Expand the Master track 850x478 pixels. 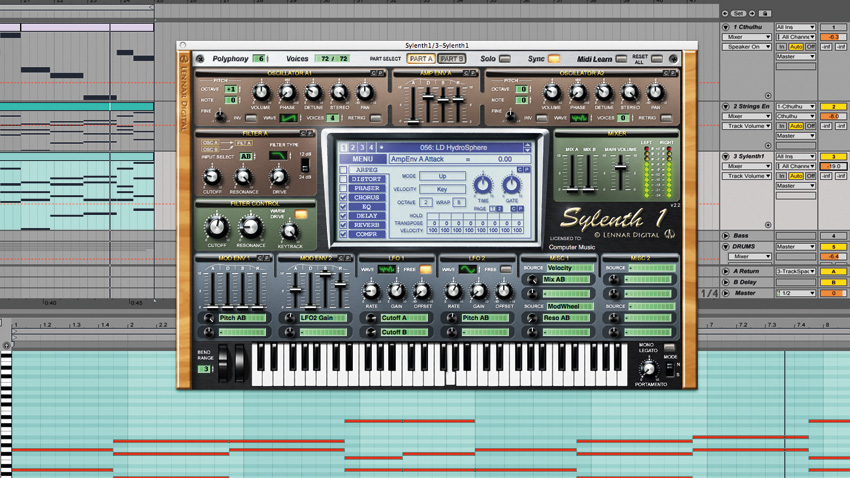point(725,293)
